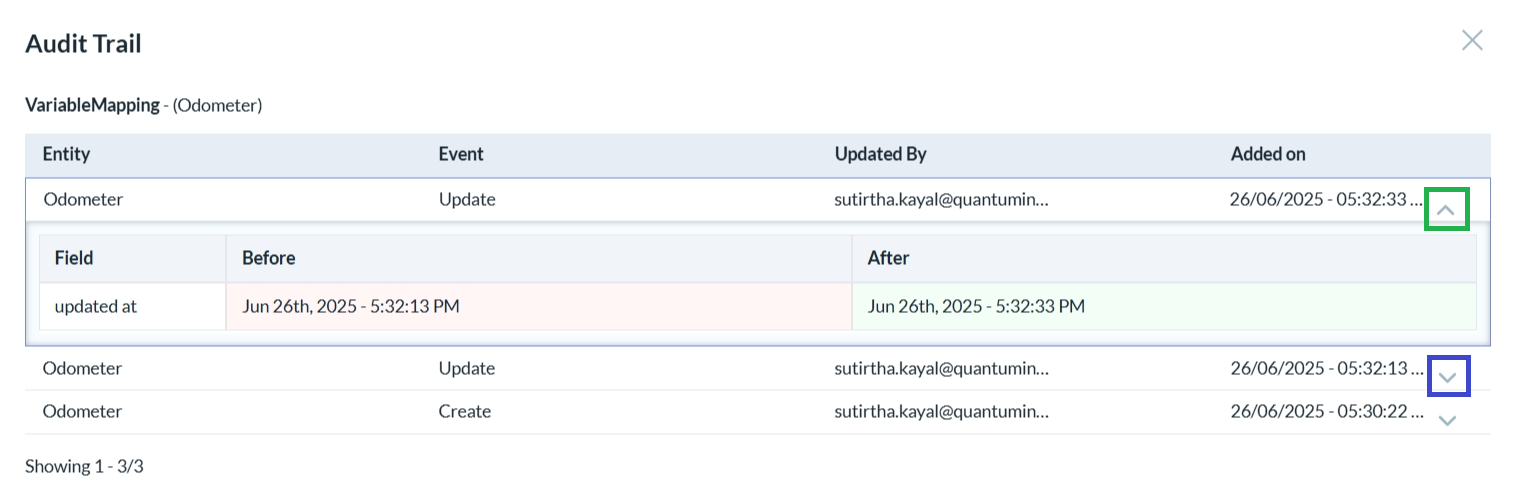Click the VariableMapping - (Odometer) label
Screen dimensions: 1514x498
click(x=143, y=104)
